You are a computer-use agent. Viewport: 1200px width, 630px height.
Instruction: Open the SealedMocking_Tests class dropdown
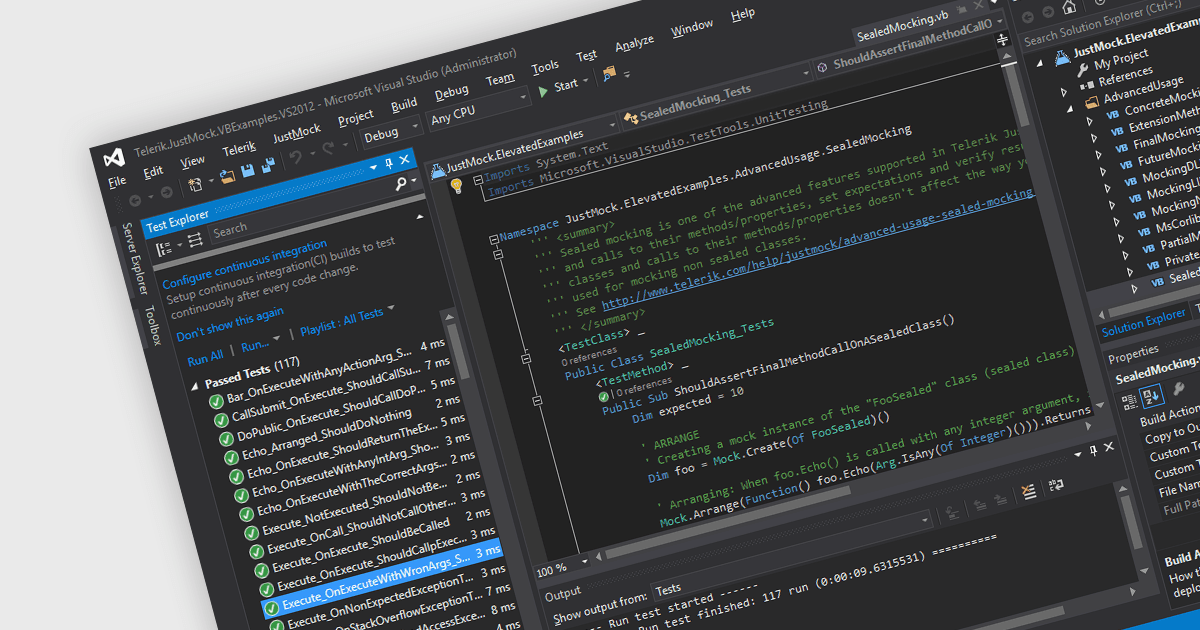coord(716,97)
